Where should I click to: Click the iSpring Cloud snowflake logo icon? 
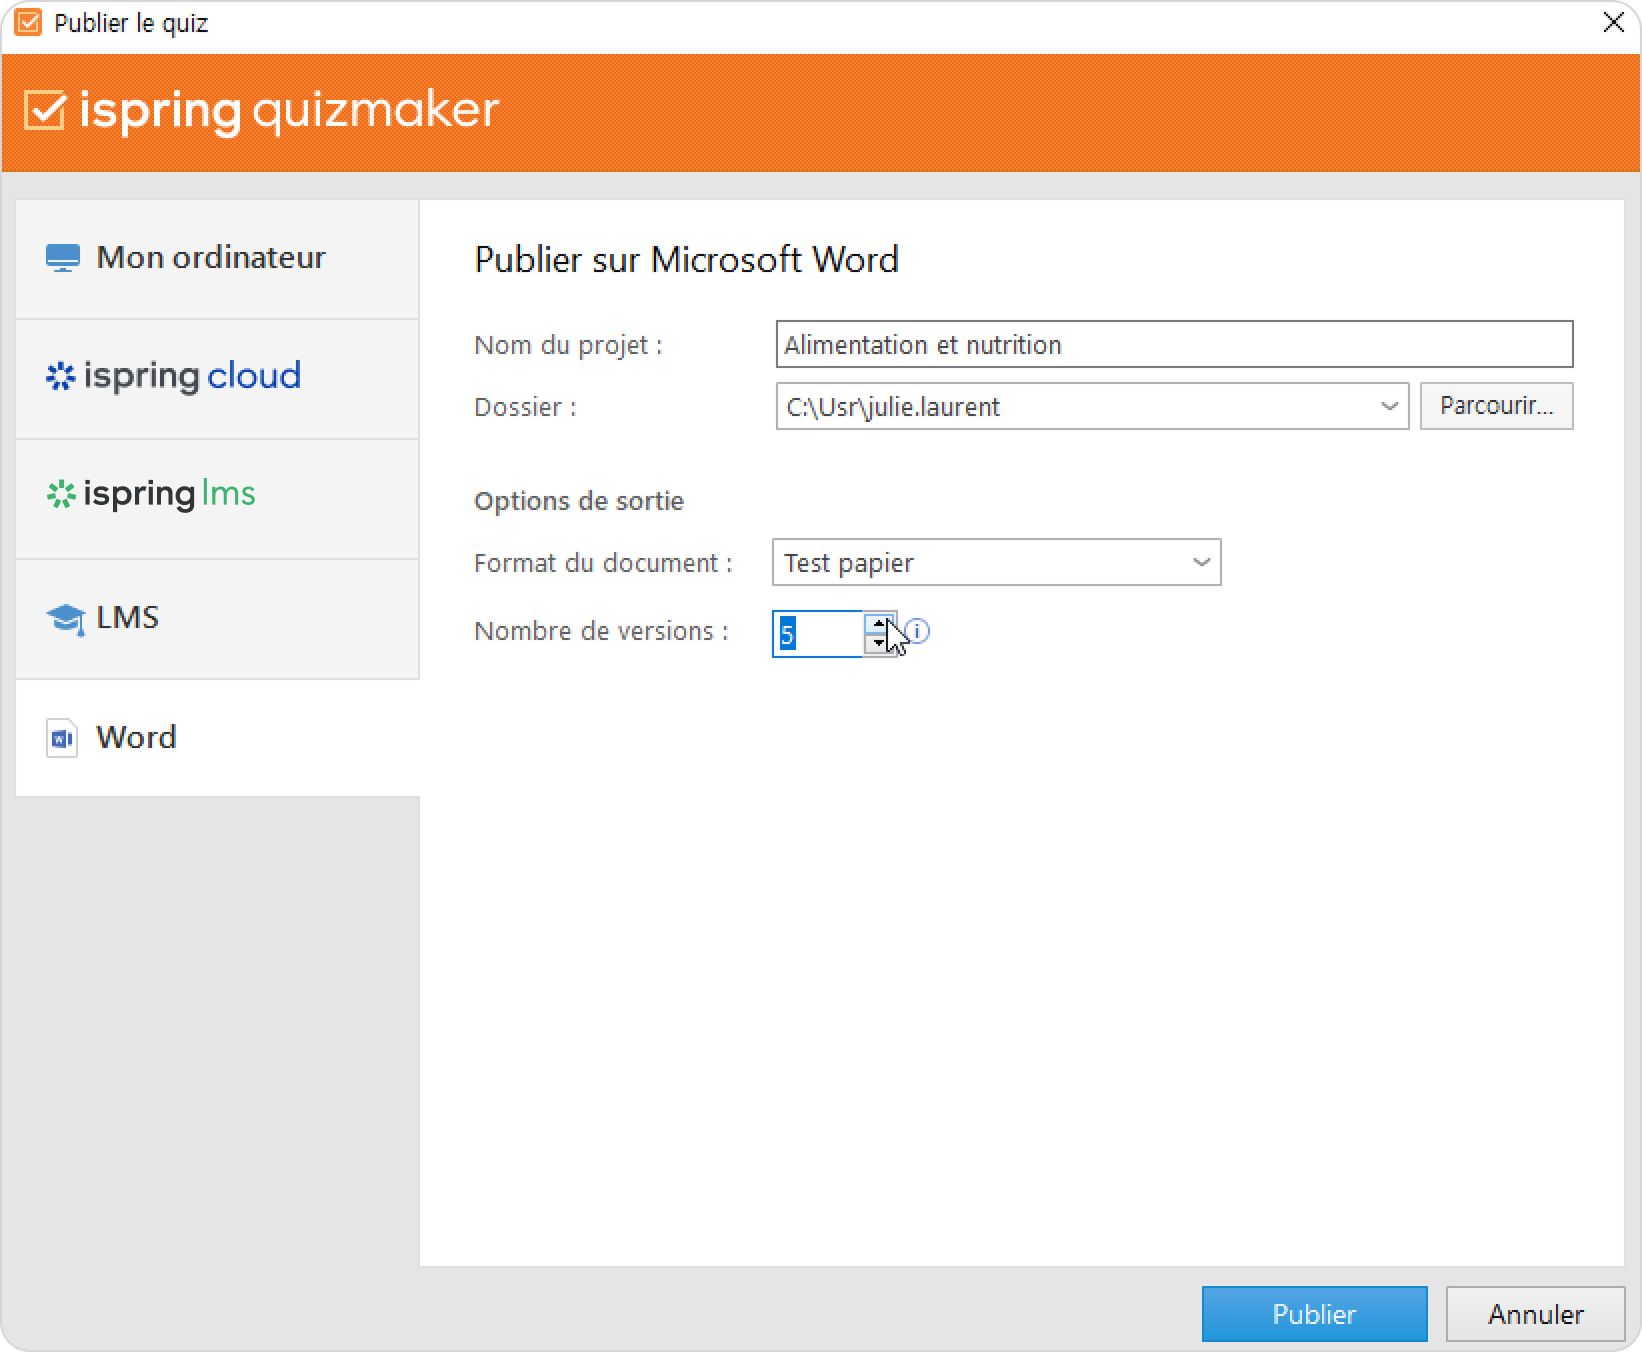click(61, 377)
